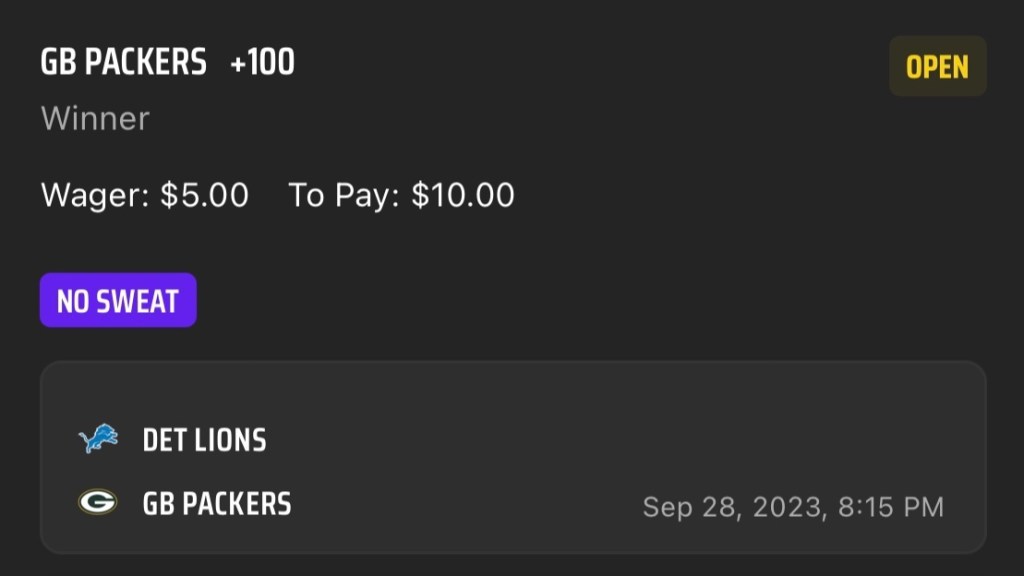Select the $5.00 wager amount
Viewport: 1024px width, 576px height.
(204, 195)
